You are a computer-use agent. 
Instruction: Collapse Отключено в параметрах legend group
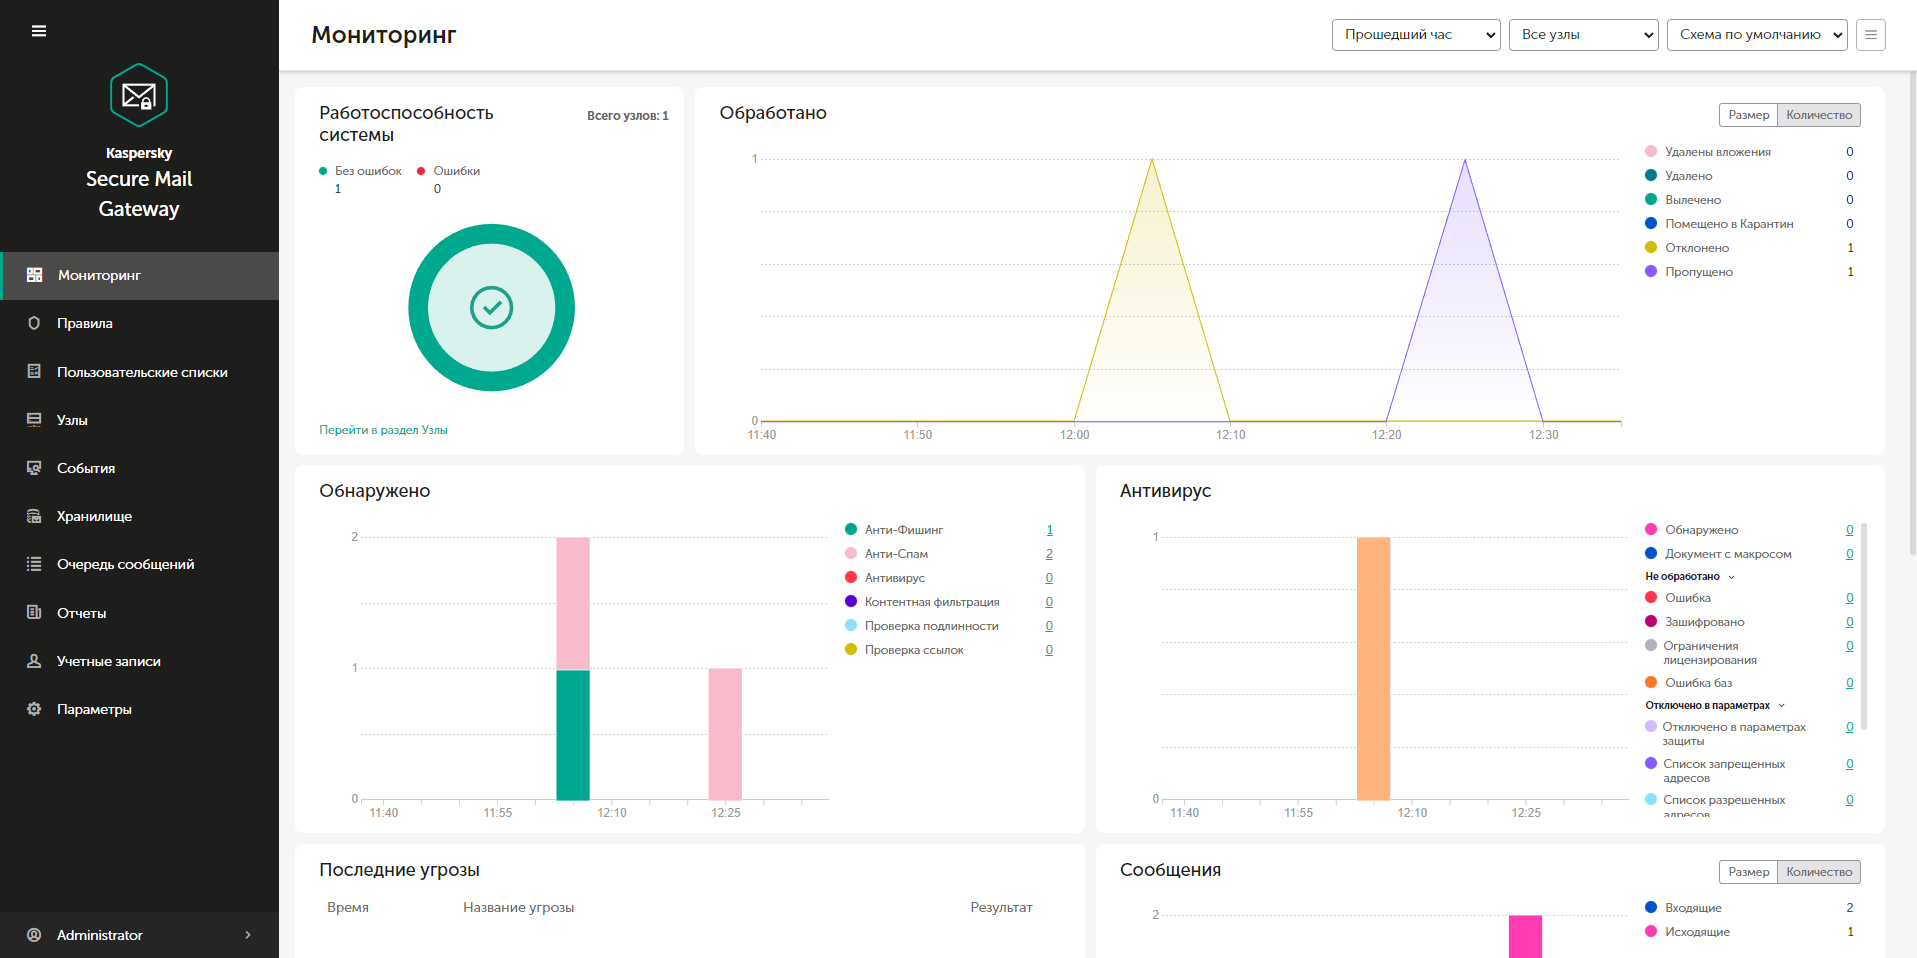click(1782, 705)
